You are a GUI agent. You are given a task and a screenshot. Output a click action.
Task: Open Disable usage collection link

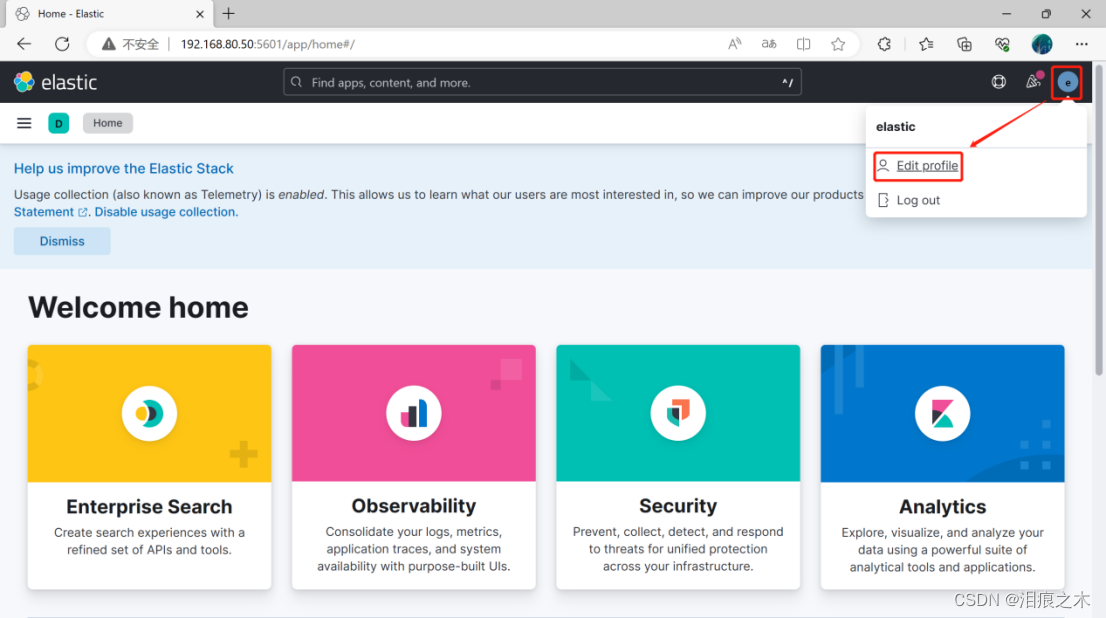coord(165,212)
